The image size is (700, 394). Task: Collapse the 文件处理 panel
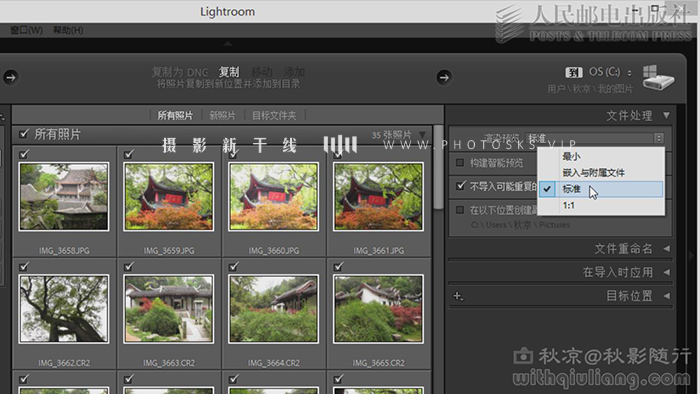(x=666, y=116)
